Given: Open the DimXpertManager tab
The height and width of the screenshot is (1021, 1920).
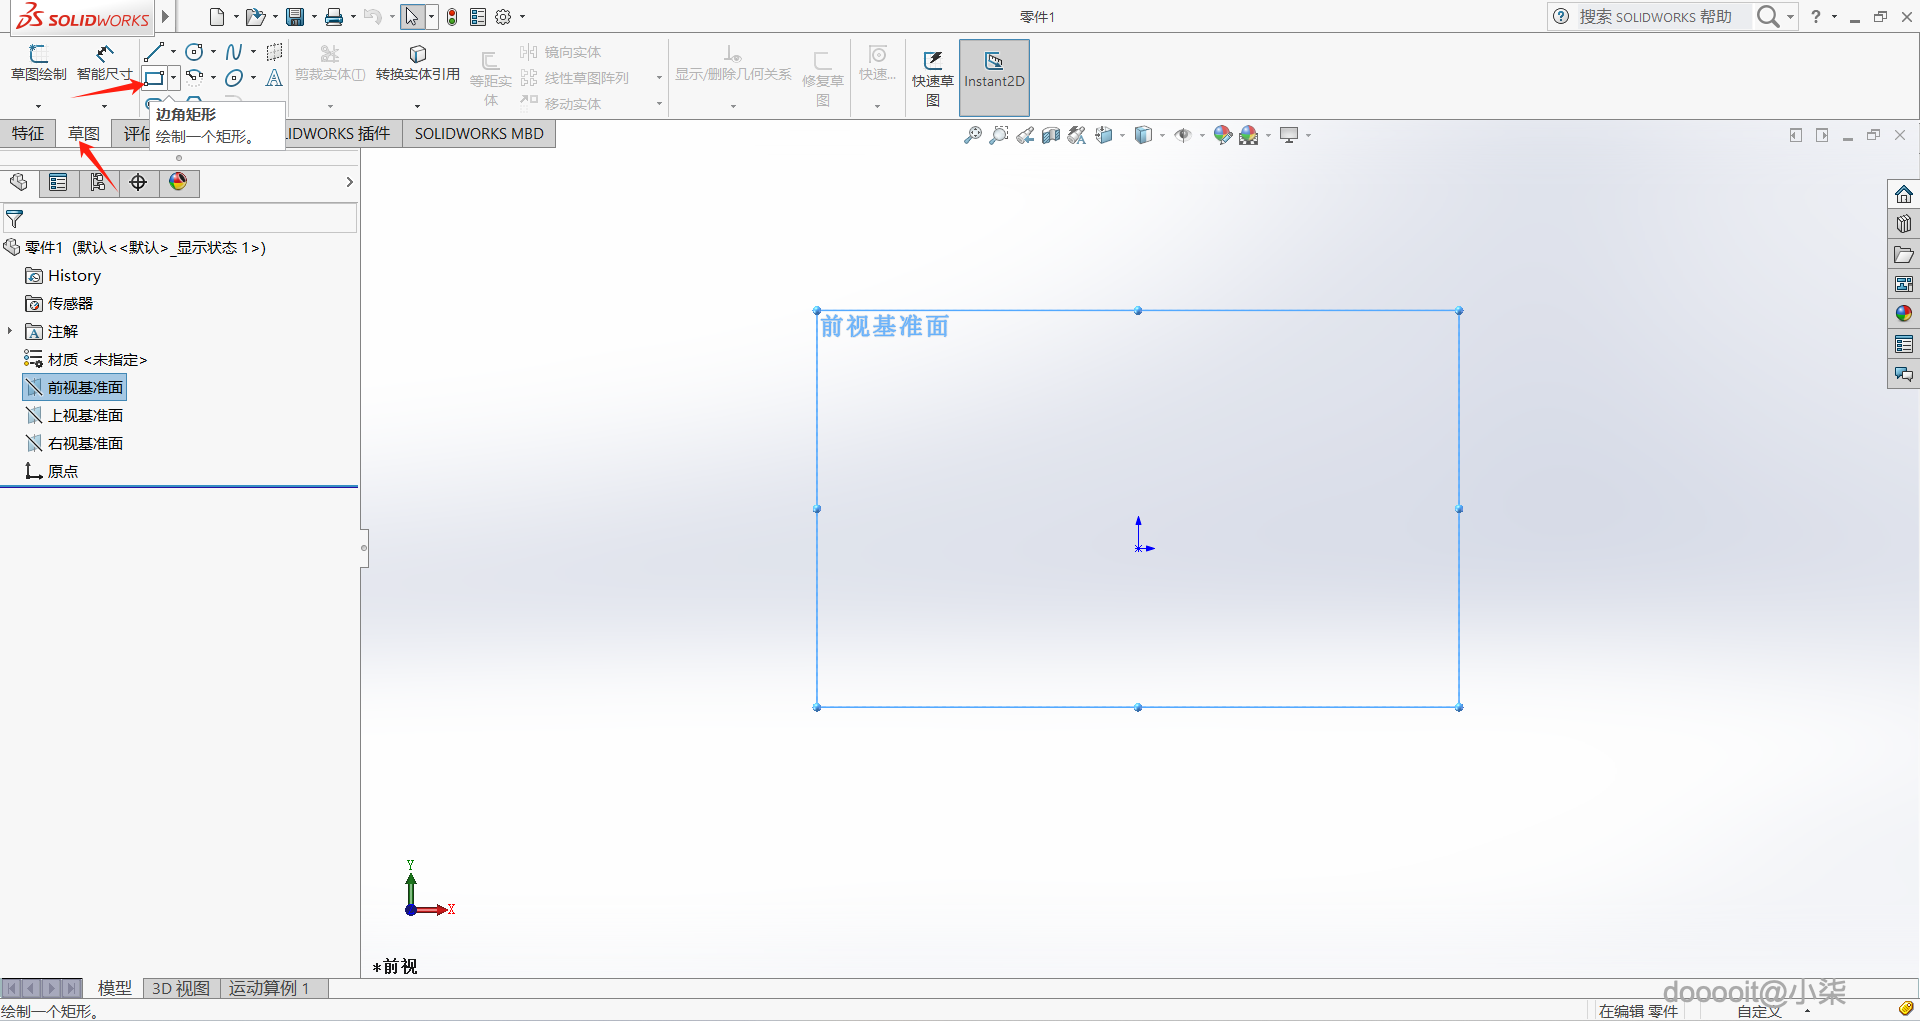Looking at the screenshot, I should (138, 182).
